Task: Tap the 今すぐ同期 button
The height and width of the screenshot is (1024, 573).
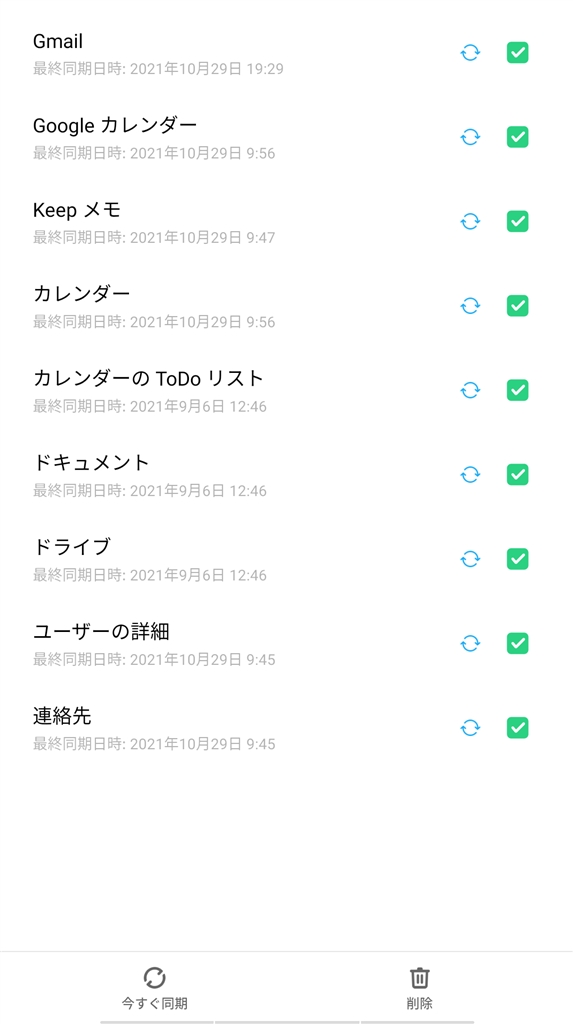Action: pyautogui.click(x=155, y=989)
